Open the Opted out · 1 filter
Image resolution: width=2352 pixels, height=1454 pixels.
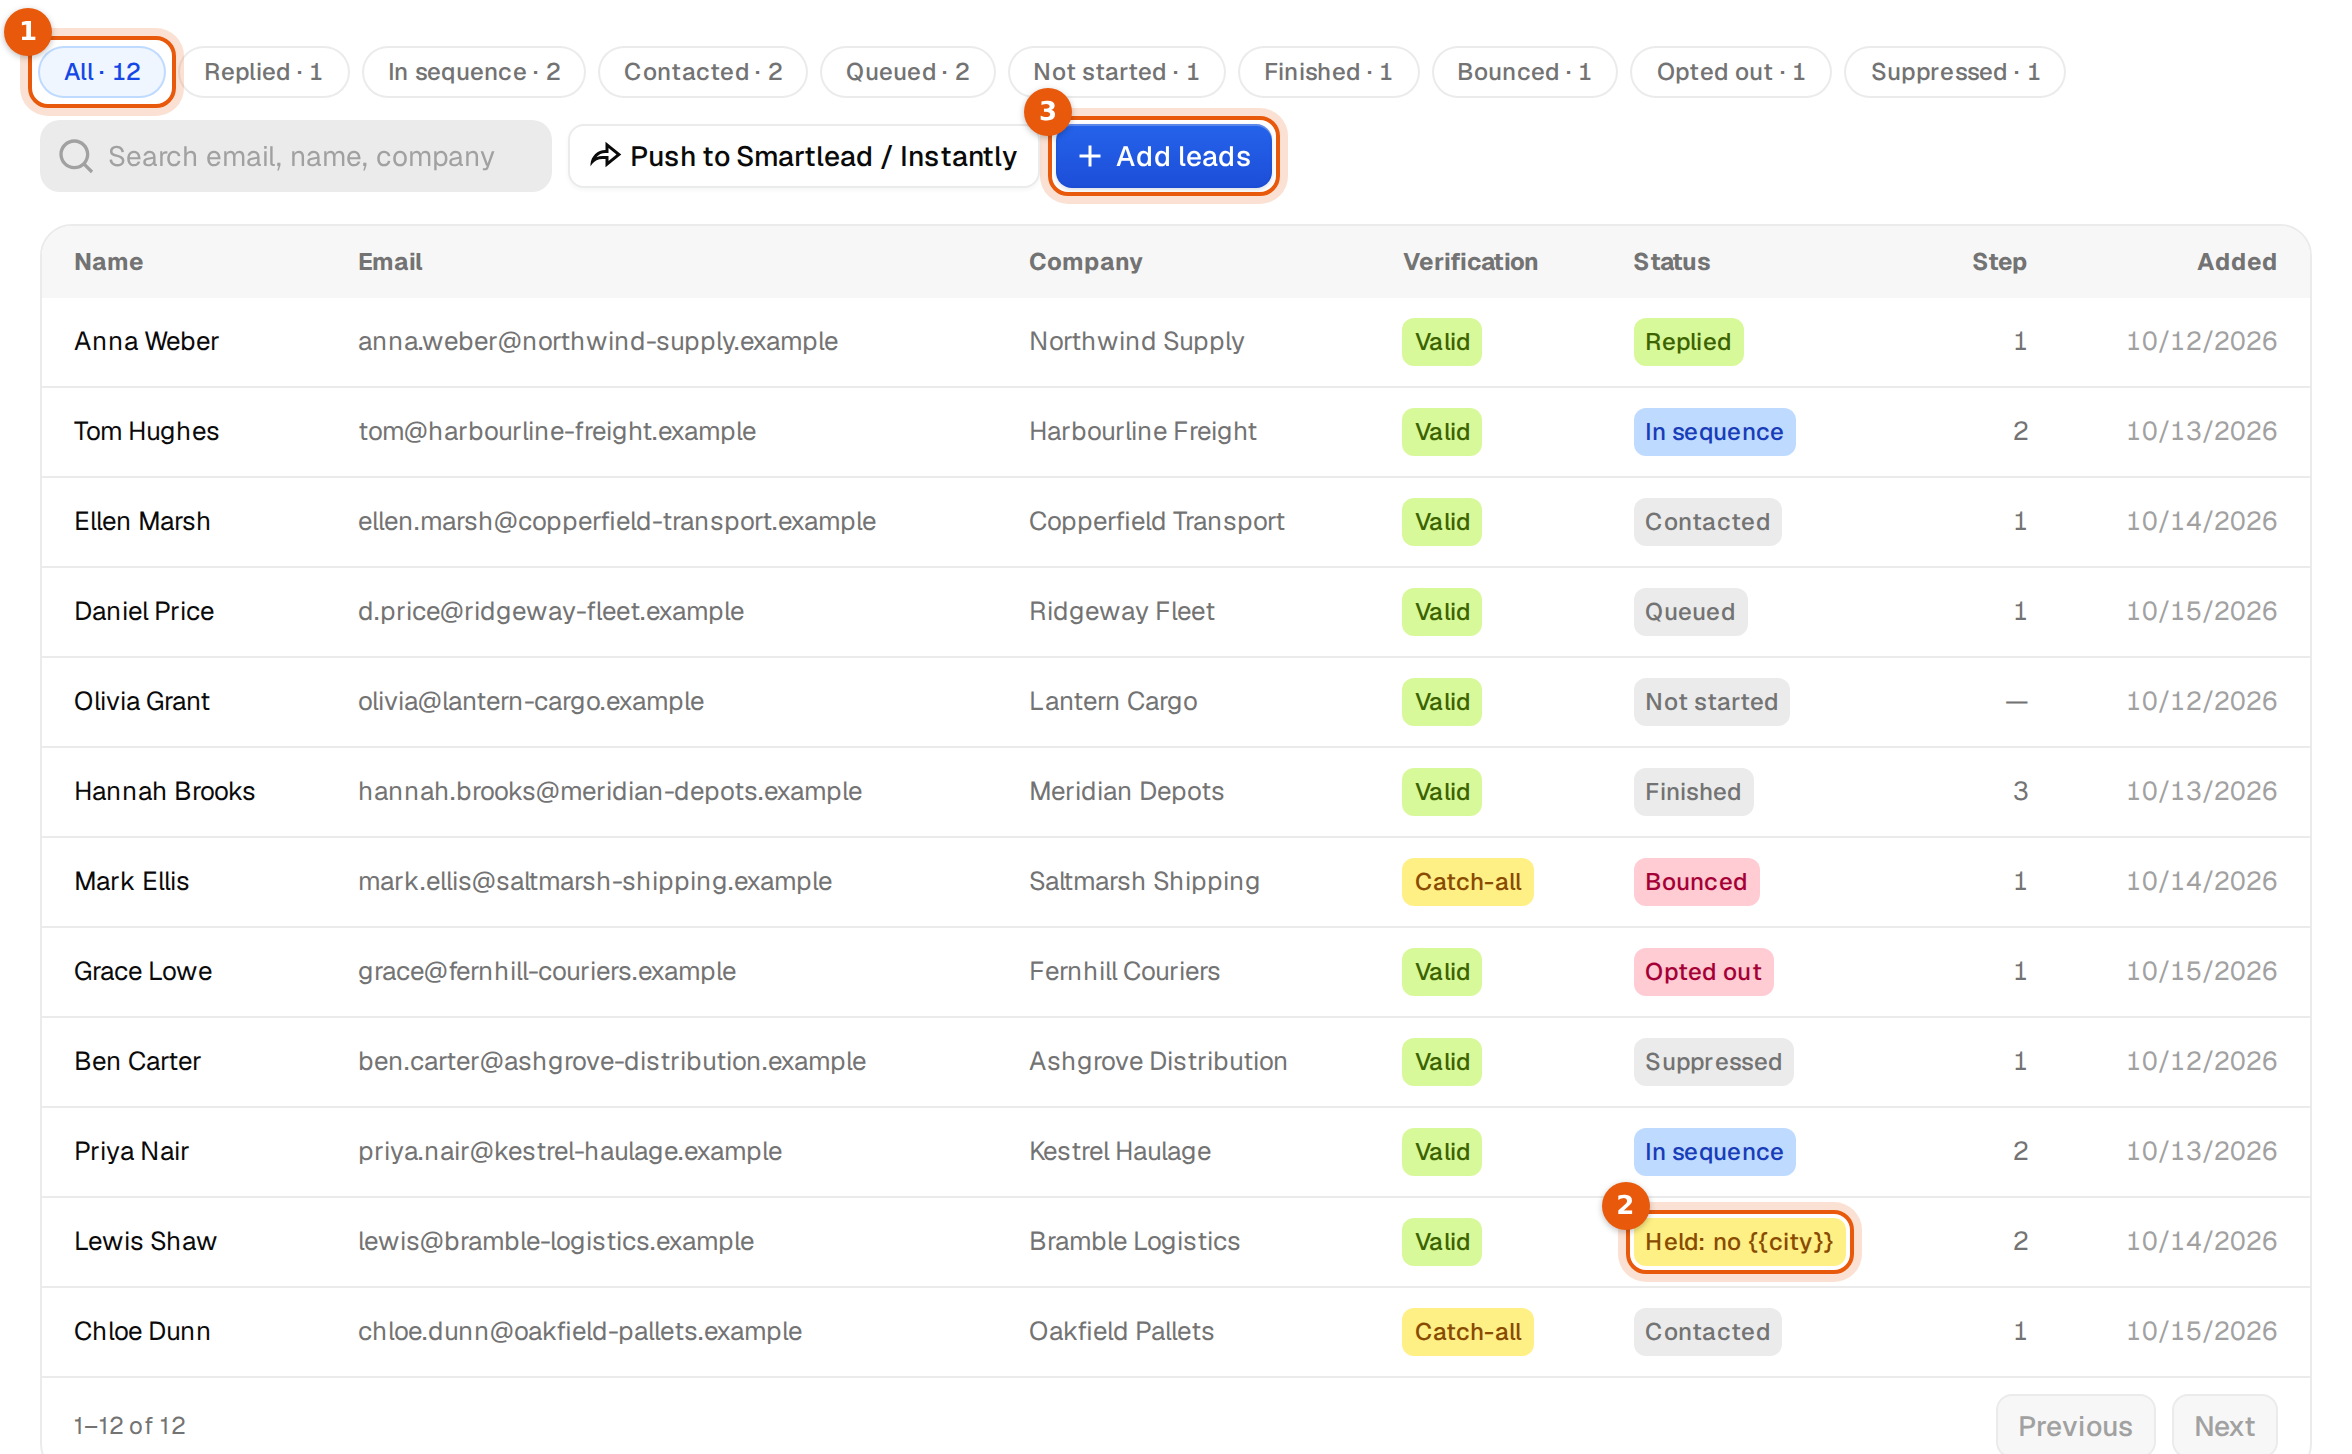tap(1731, 72)
